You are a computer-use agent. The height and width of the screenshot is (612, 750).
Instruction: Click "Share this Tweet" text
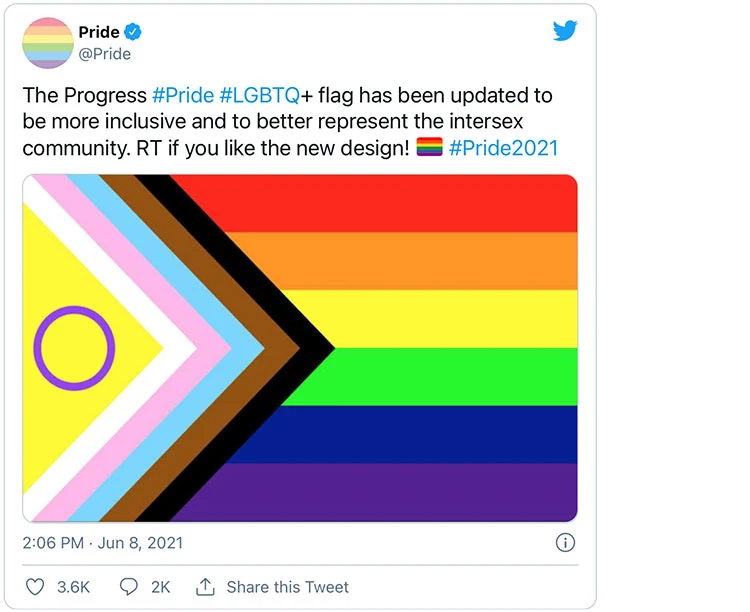tap(288, 587)
